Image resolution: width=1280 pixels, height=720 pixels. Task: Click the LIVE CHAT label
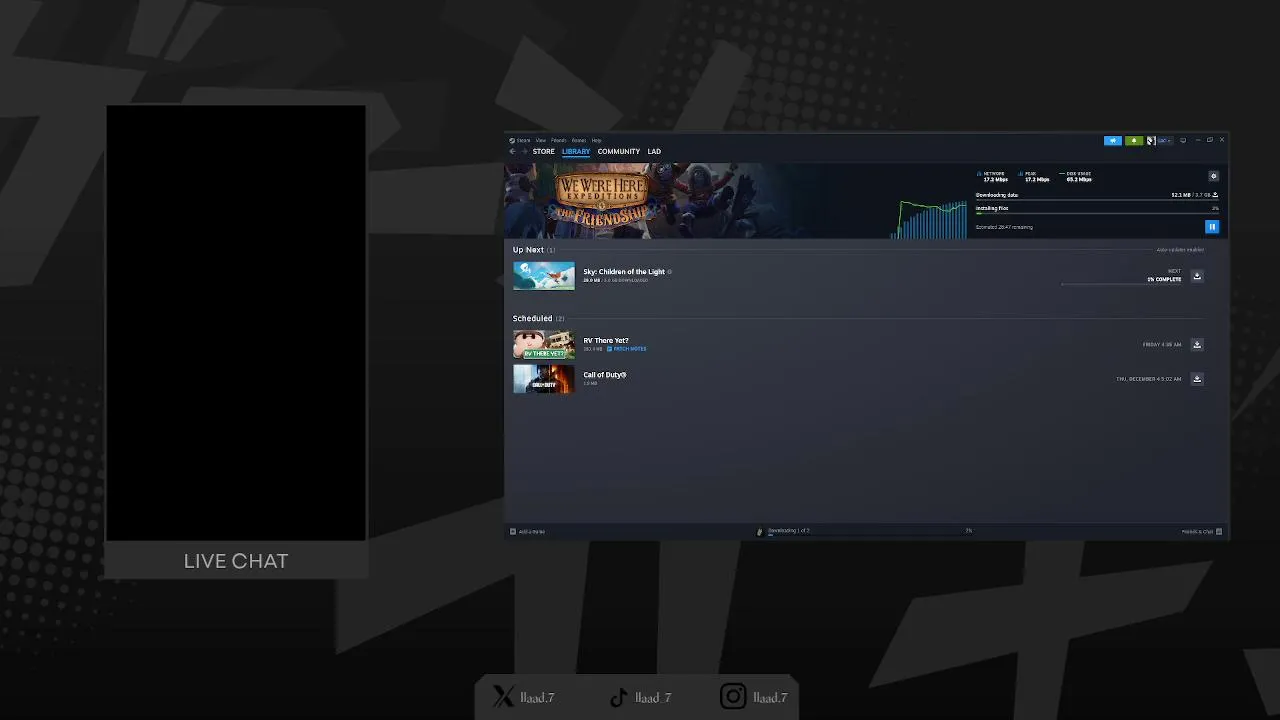(x=236, y=561)
